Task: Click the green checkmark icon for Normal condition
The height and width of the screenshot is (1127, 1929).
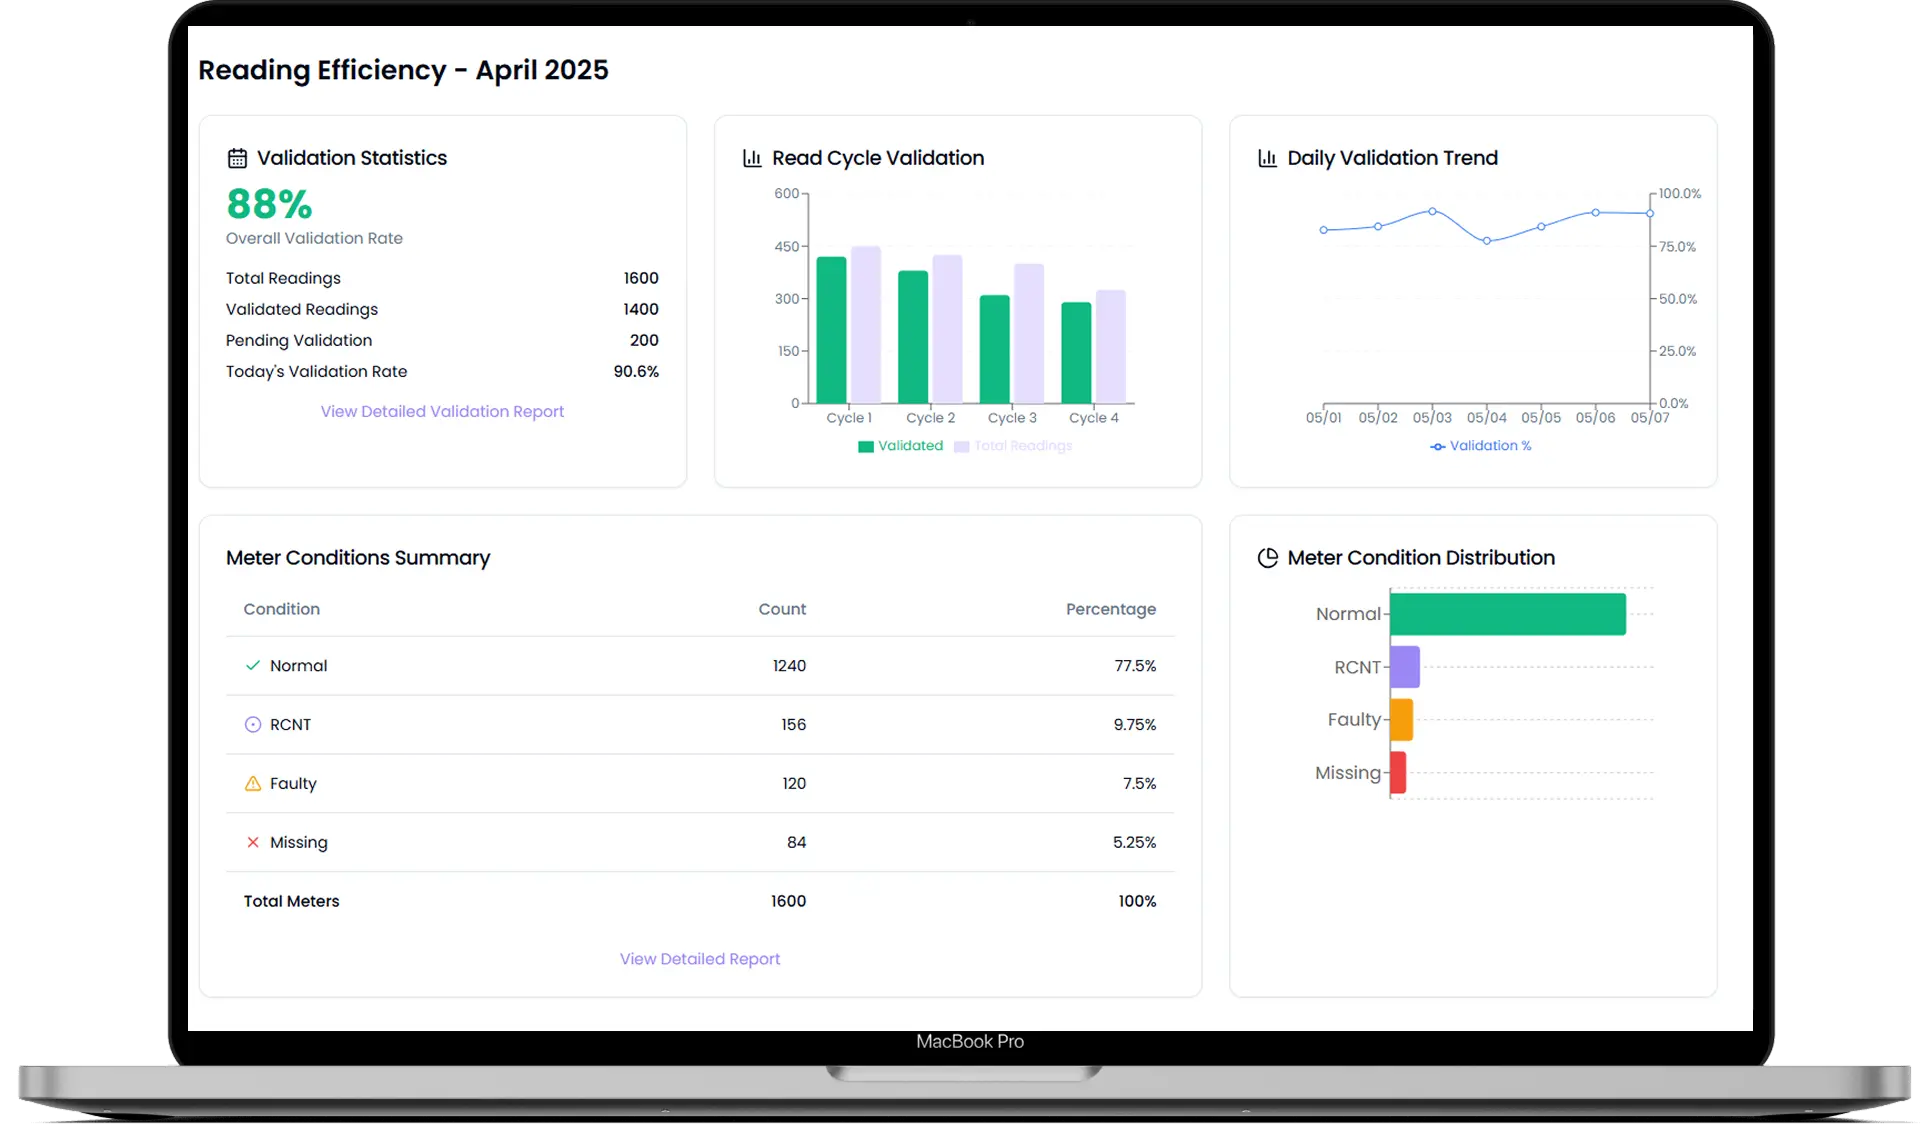Action: click(x=252, y=665)
